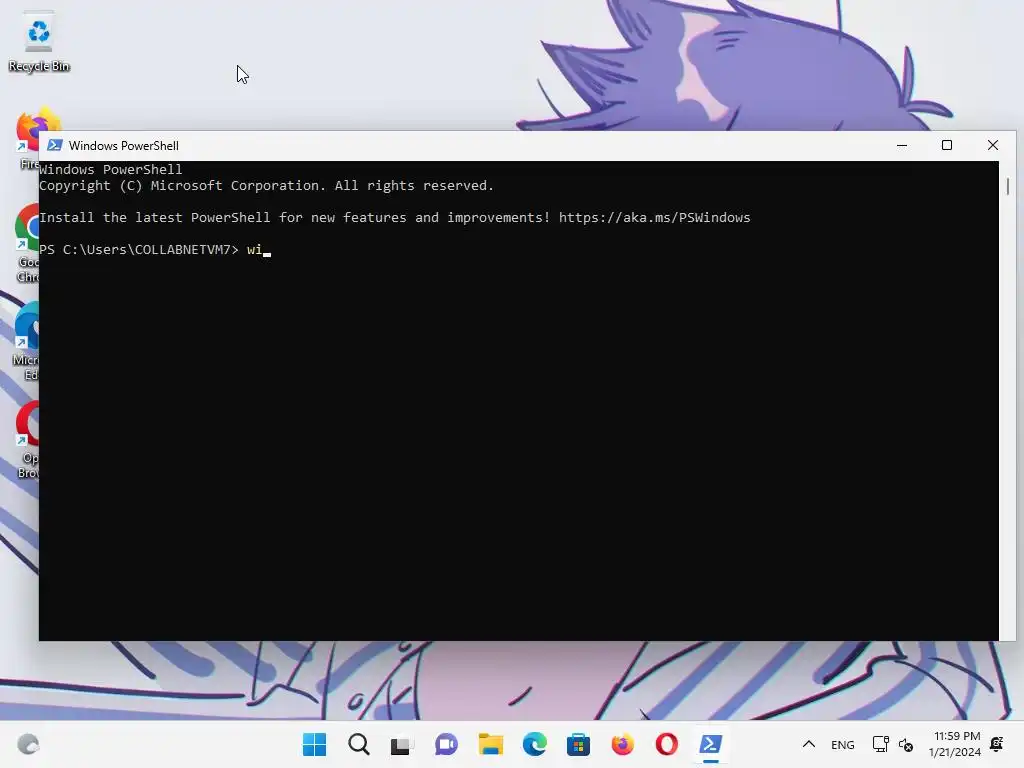Open taskbar Search
This screenshot has width=1024, height=768.
tap(359, 744)
